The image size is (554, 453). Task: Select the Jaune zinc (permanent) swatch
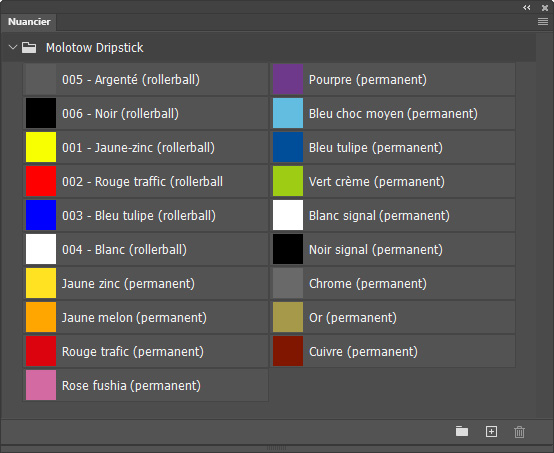pyautogui.click(x=146, y=283)
